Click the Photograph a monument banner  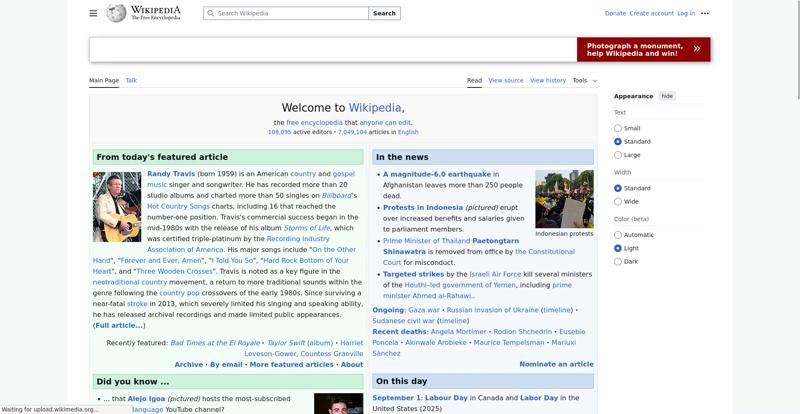tap(643, 49)
